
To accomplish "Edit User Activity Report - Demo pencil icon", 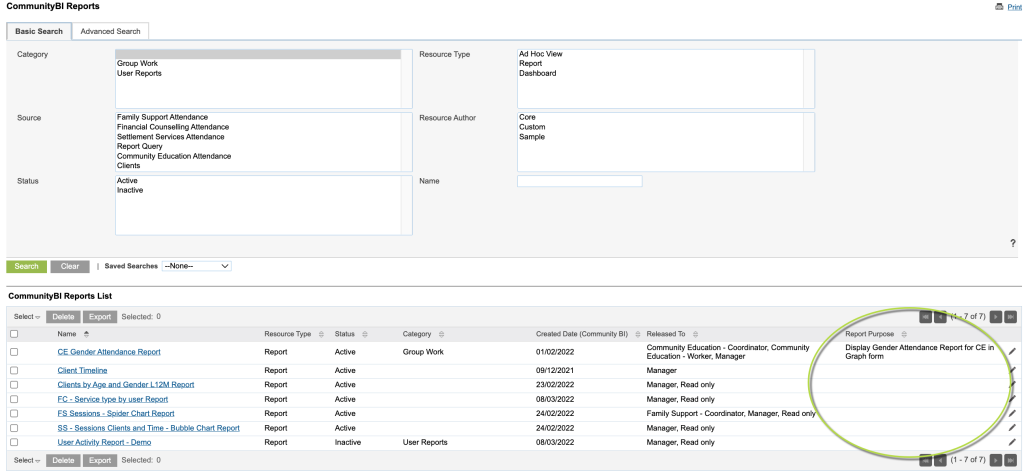I will pos(1012,442).
